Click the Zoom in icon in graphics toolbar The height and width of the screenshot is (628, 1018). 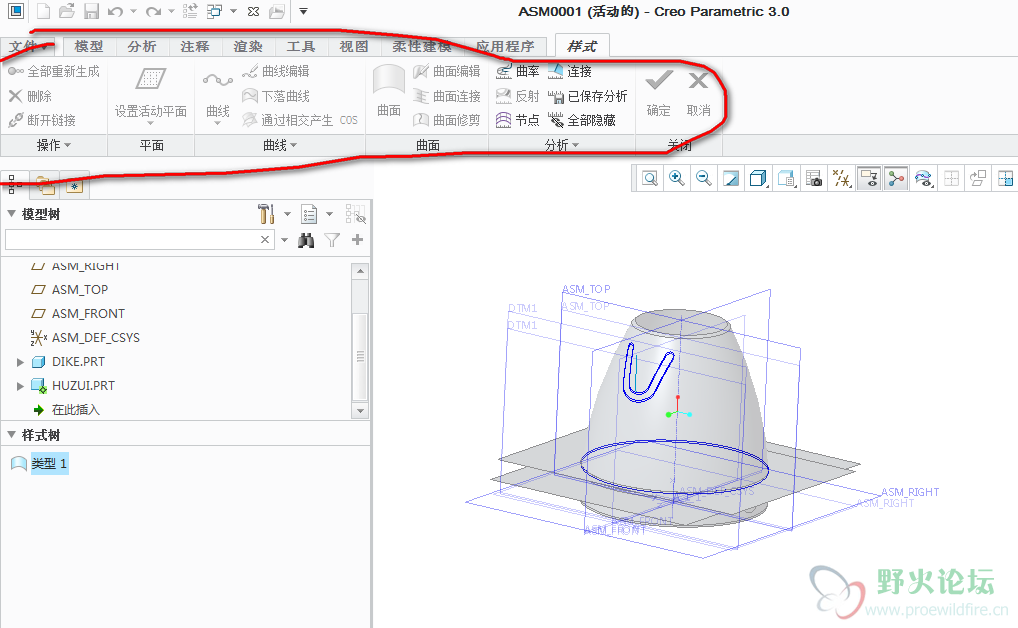pyautogui.click(x=677, y=178)
